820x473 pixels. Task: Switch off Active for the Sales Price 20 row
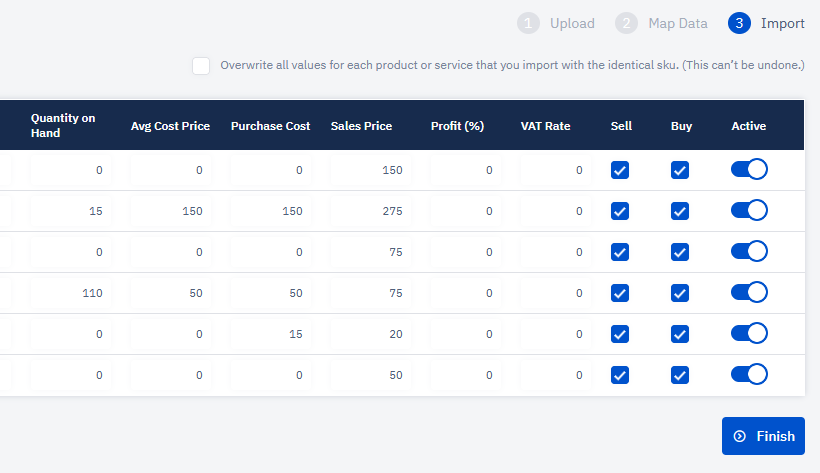pyautogui.click(x=749, y=333)
